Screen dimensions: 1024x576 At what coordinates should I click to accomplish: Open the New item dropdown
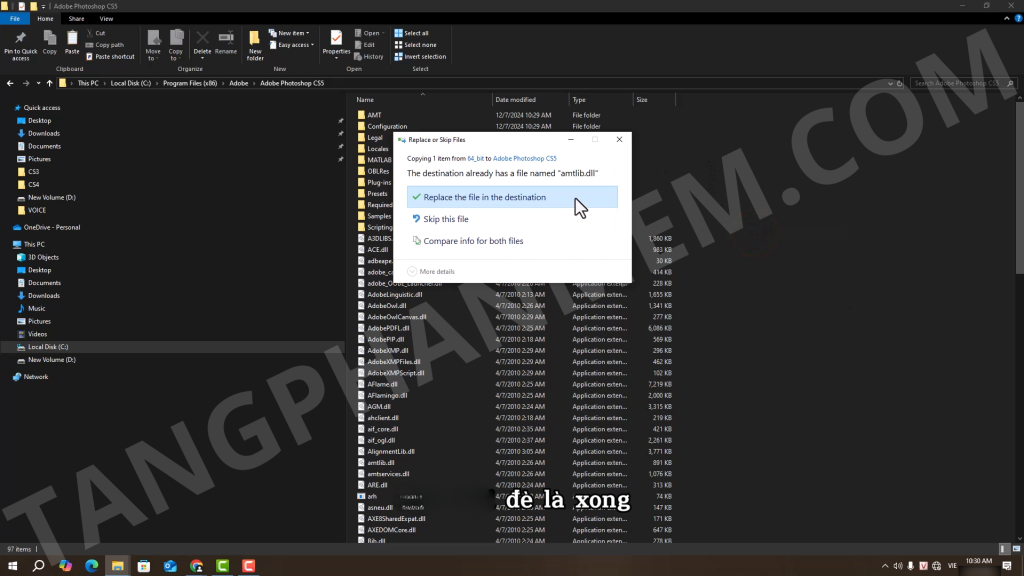294,33
